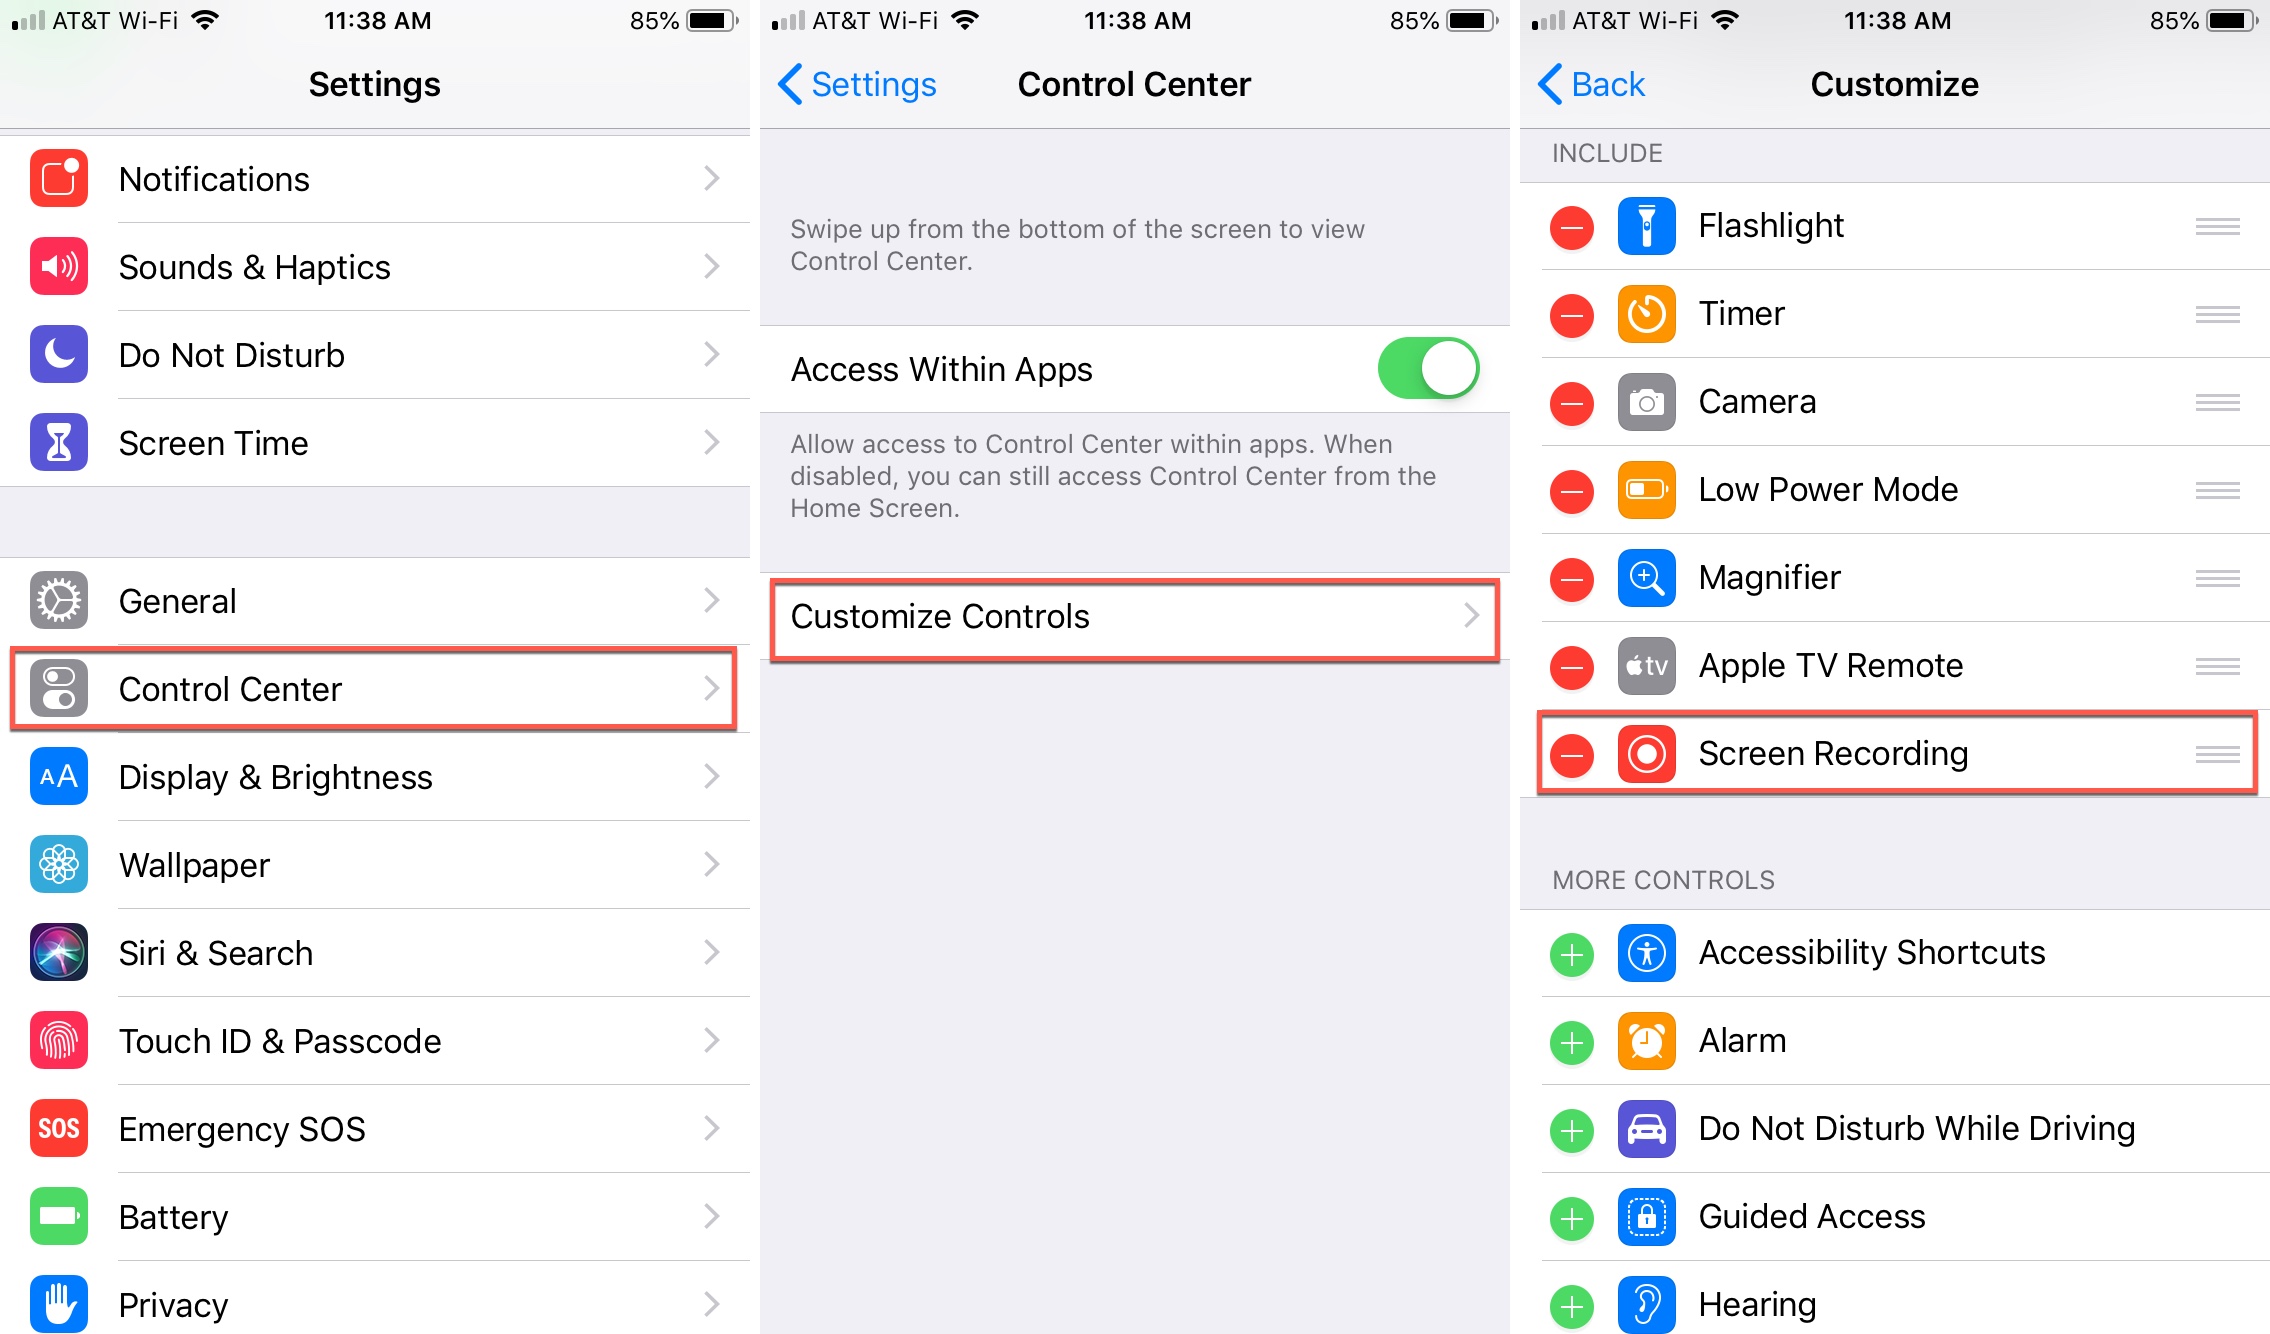Viewport: 2270px width, 1334px height.
Task: Tap the Timer icon in included controls
Action: coord(1646,314)
